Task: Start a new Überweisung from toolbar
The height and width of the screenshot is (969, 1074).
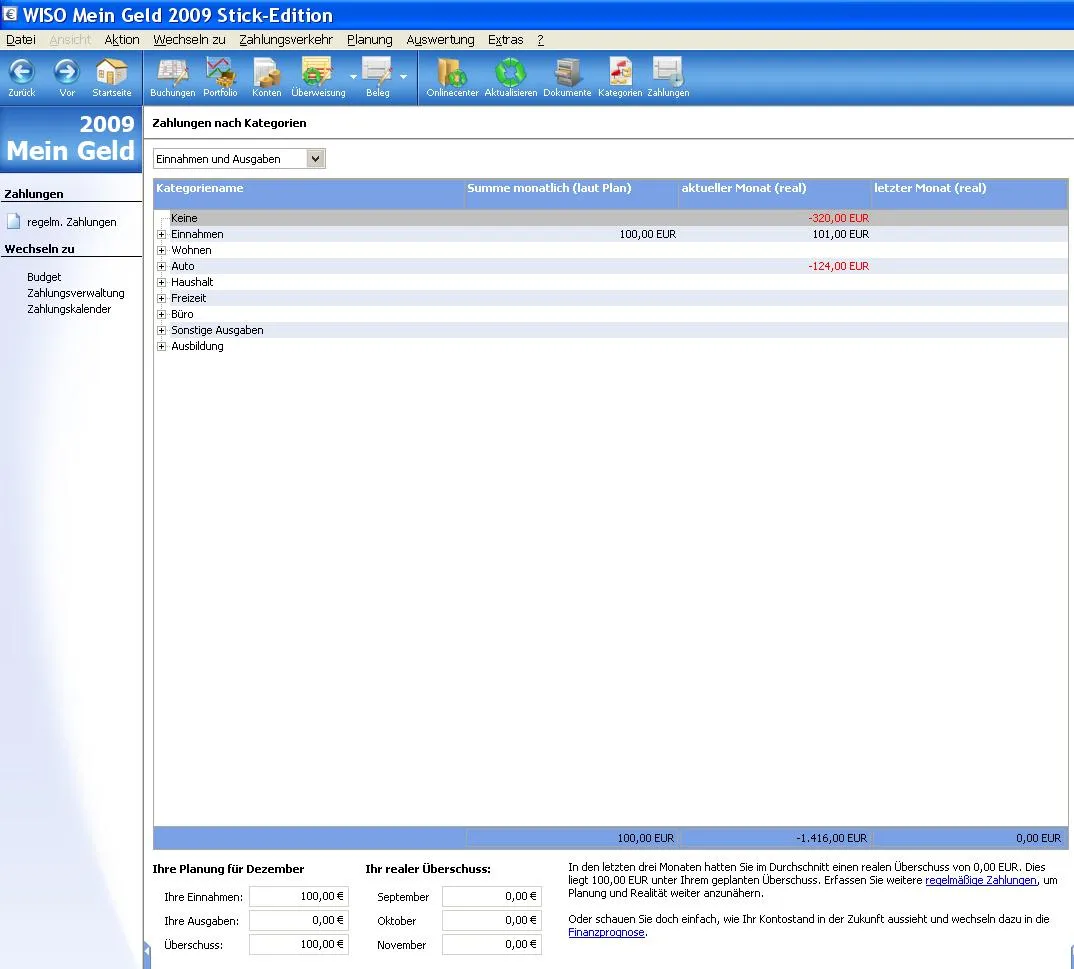Action: point(317,73)
